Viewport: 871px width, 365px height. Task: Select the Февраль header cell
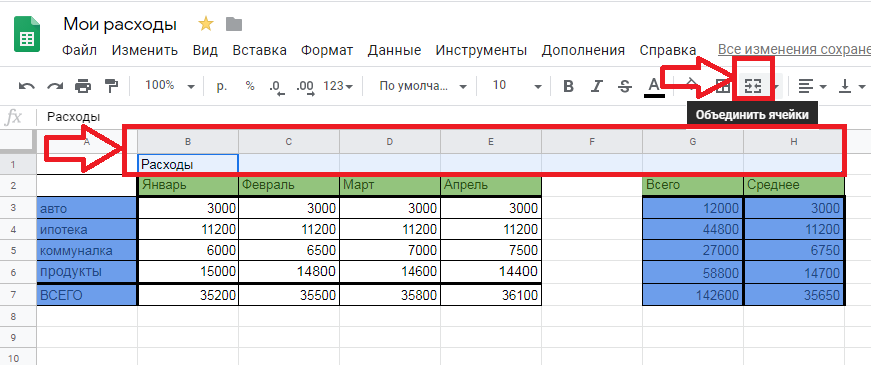pos(289,186)
